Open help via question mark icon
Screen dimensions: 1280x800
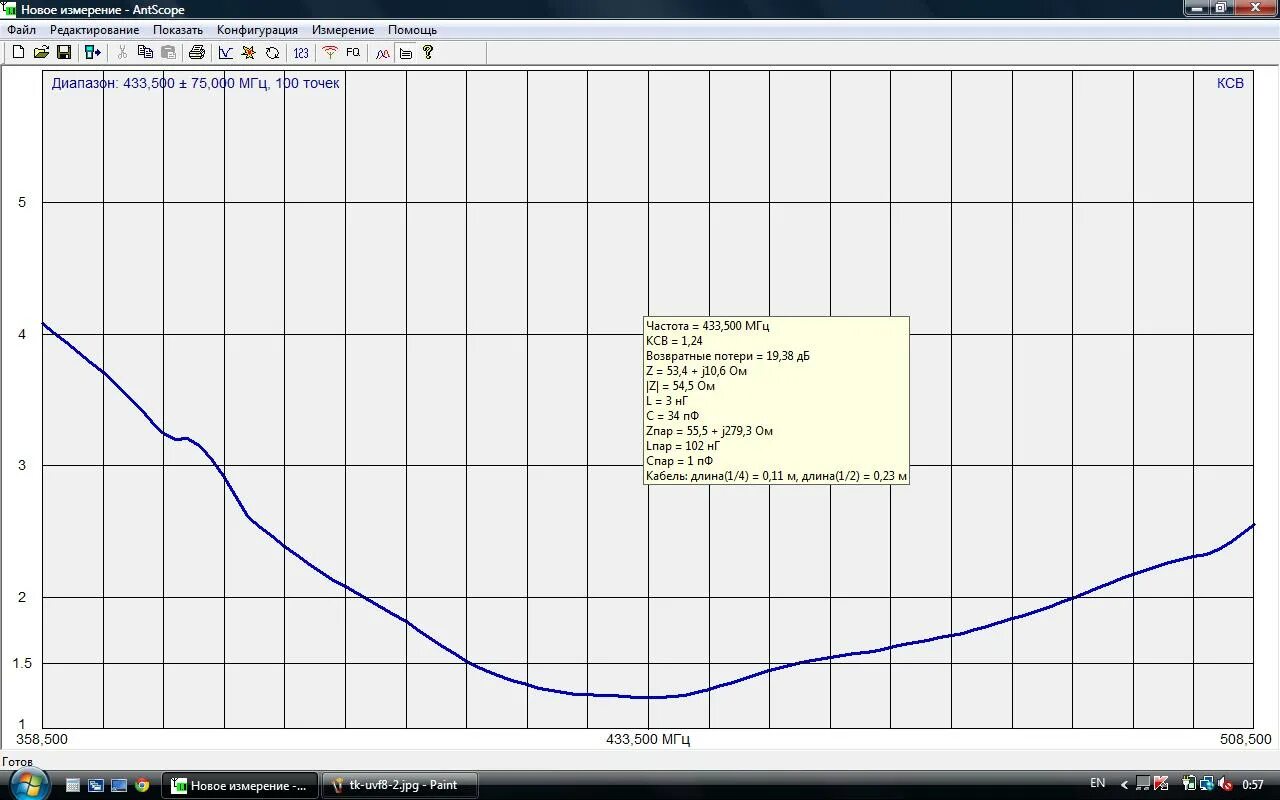[x=428, y=52]
